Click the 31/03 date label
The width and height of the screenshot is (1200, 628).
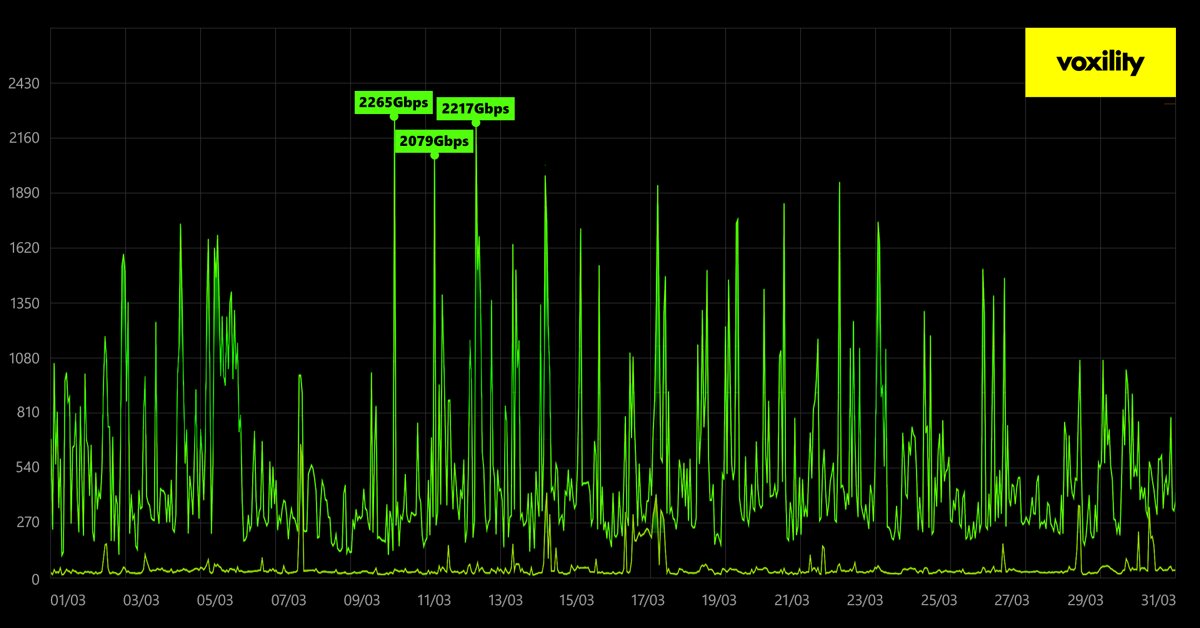tap(1158, 601)
